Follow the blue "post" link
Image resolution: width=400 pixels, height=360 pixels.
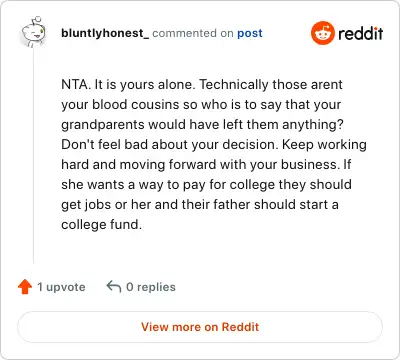[250, 33]
